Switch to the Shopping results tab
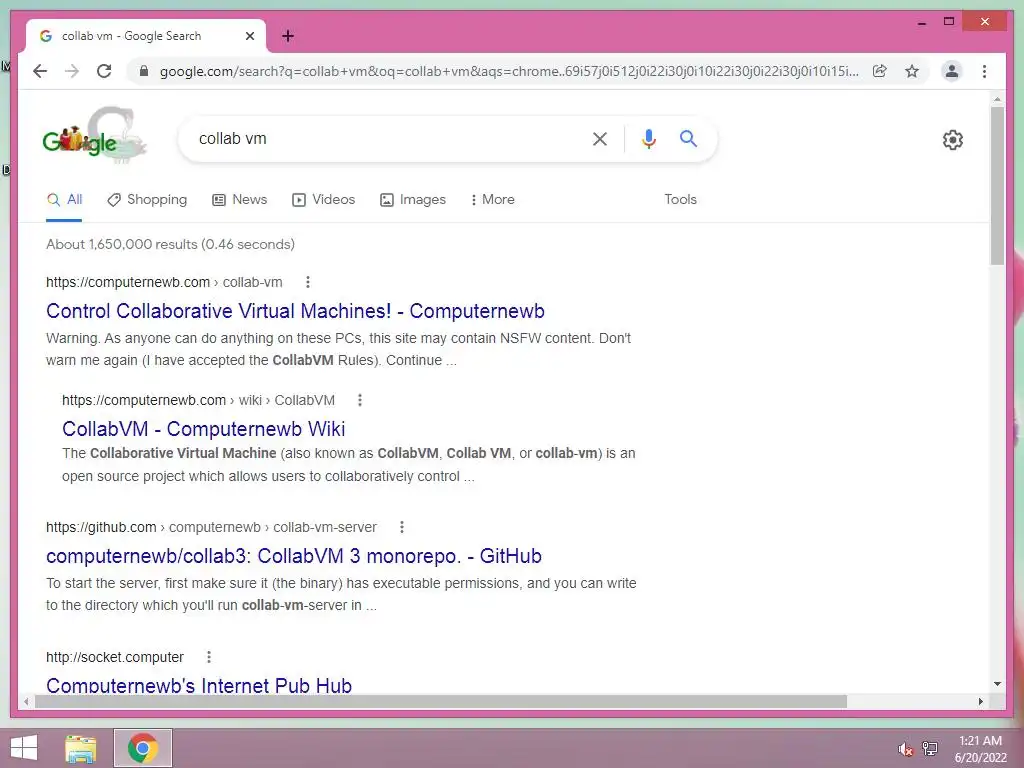This screenshot has height=768, width=1024. tap(147, 200)
